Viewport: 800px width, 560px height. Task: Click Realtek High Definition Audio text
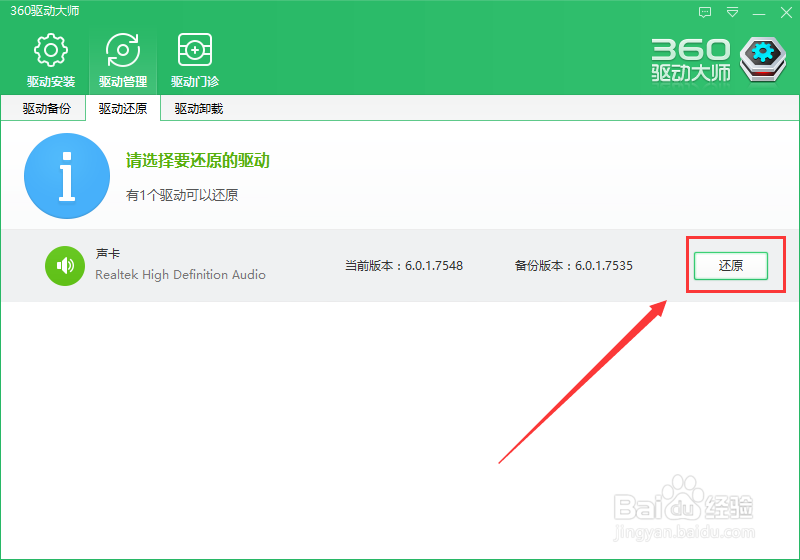coord(180,275)
